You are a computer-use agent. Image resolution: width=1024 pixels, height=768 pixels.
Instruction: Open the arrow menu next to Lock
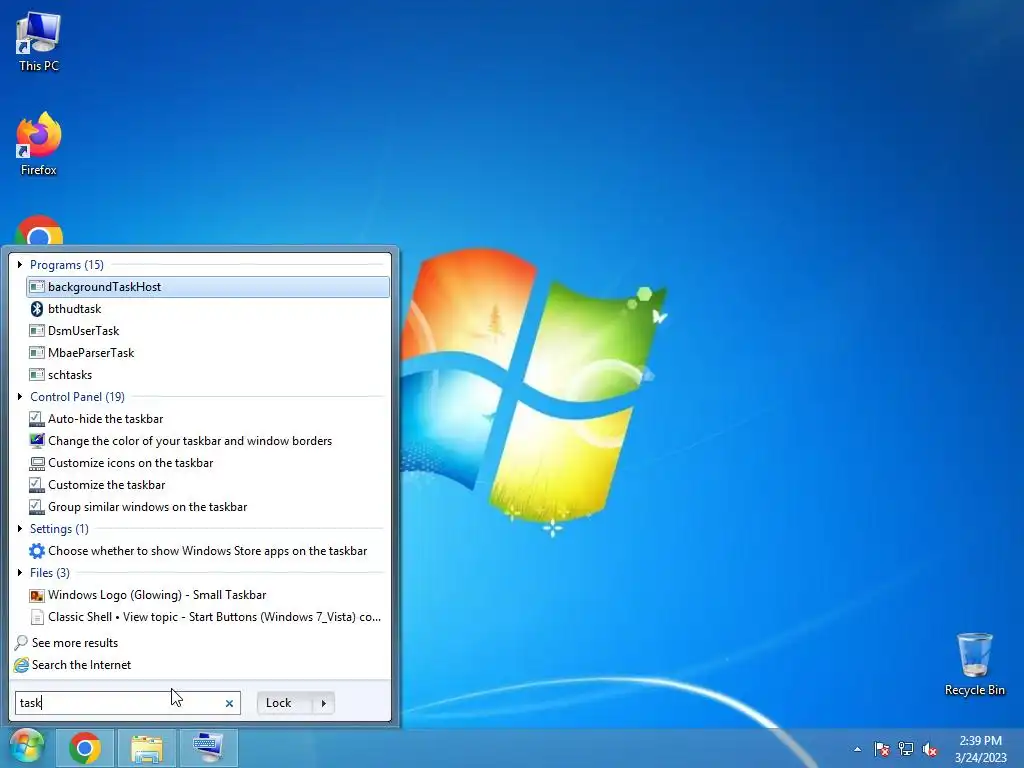point(324,703)
